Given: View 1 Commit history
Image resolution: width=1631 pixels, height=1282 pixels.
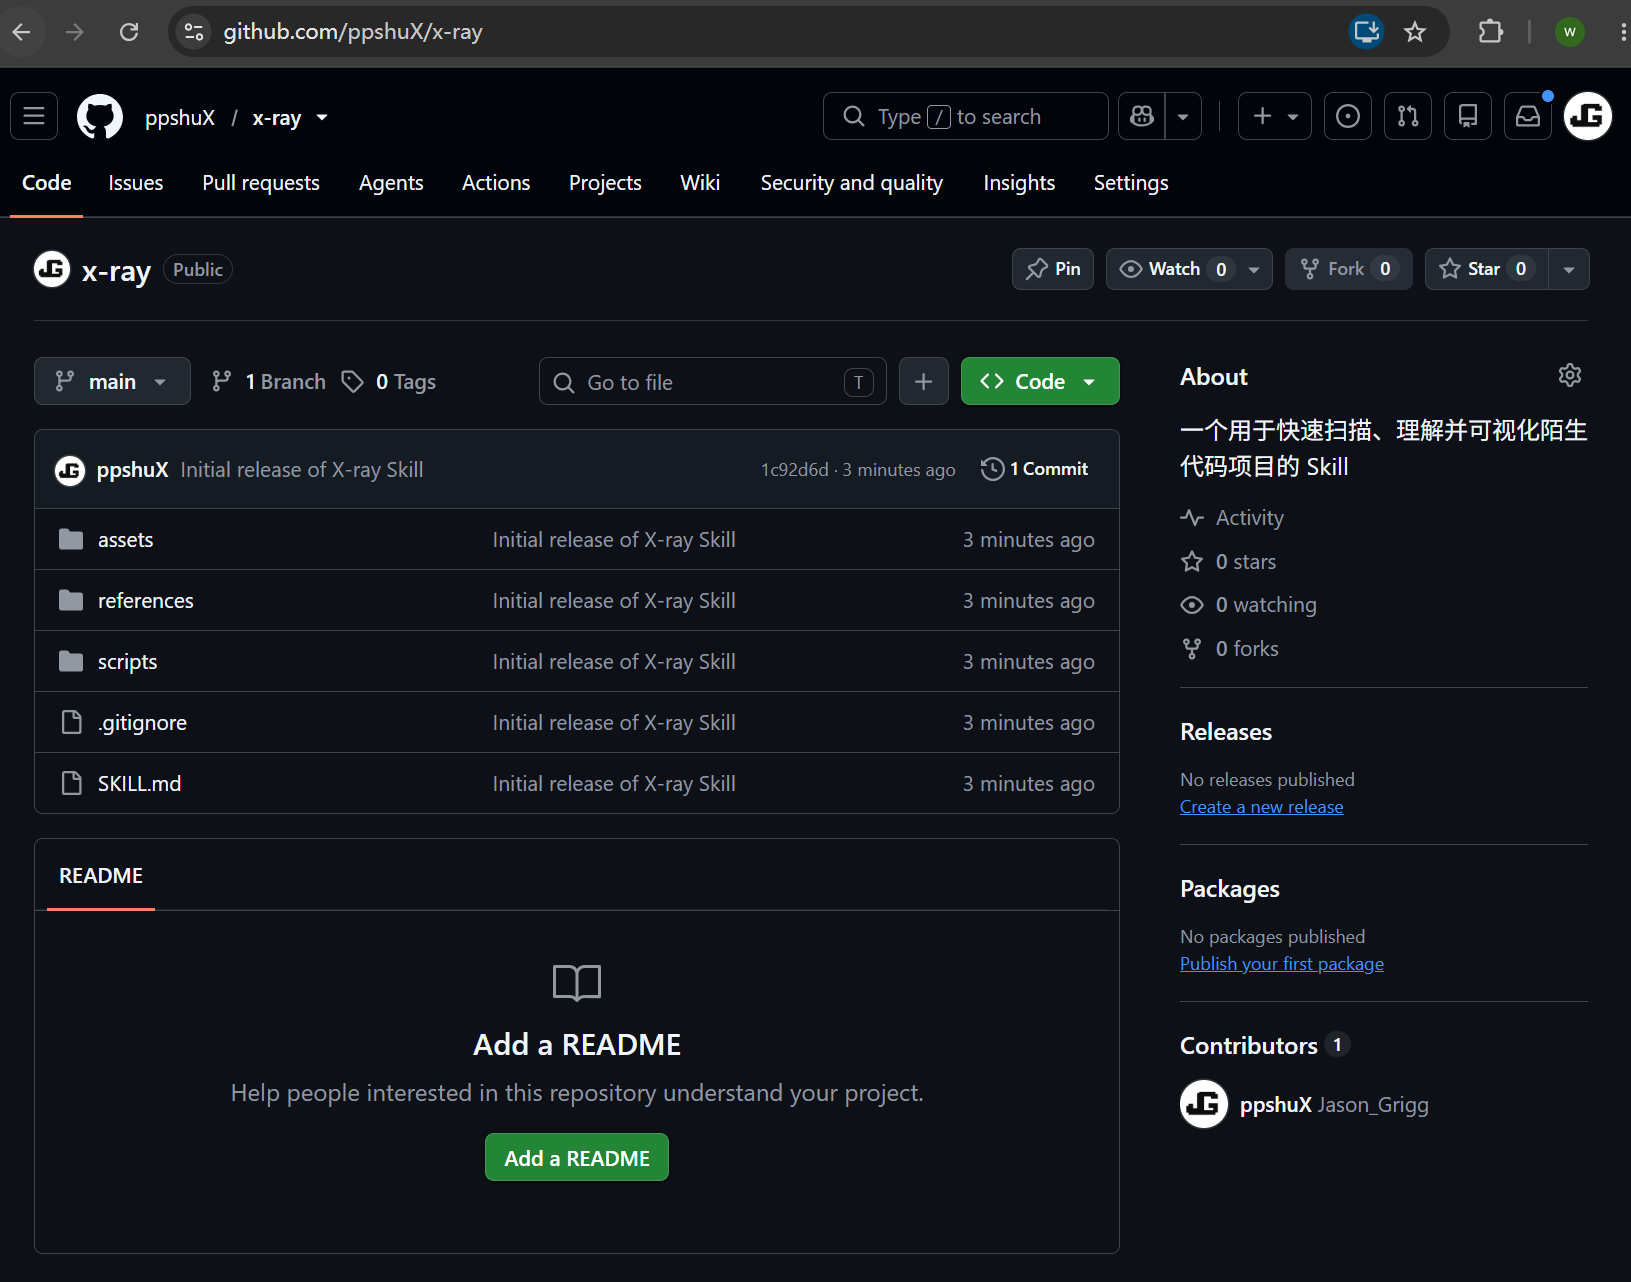Looking at the screenshot, I should (x=1035, y=469).
